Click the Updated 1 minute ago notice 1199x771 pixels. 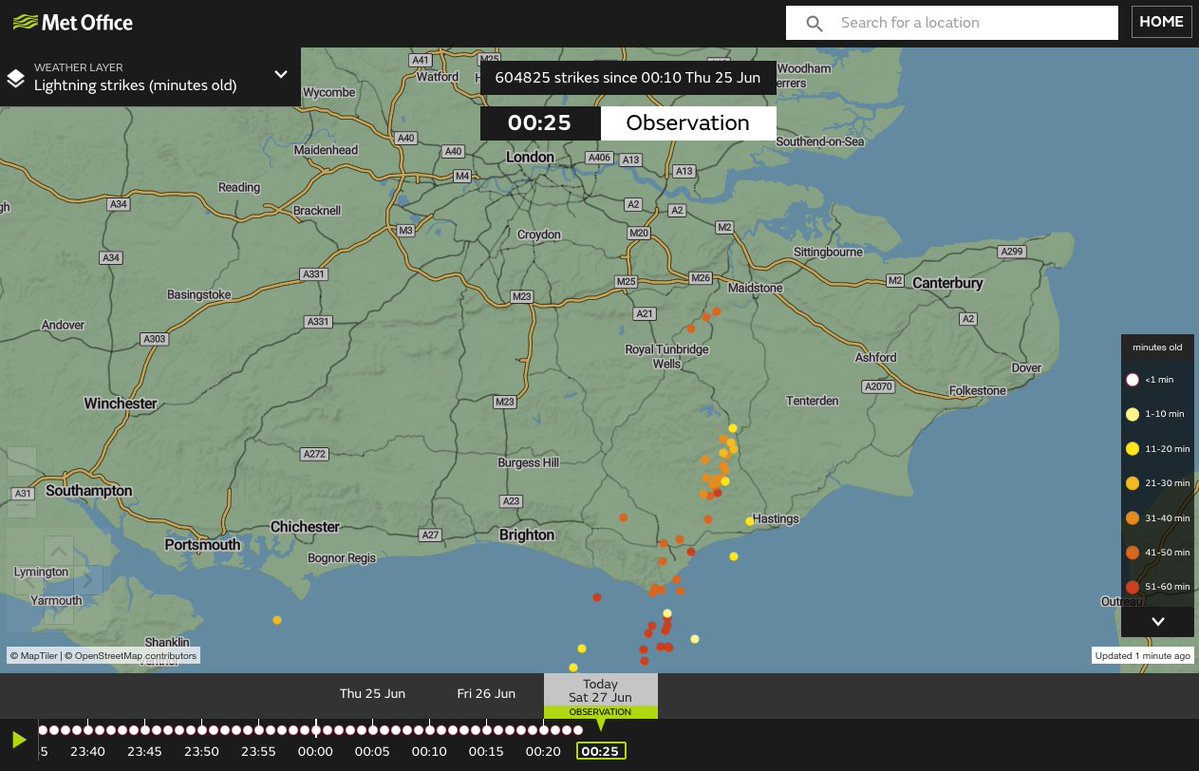(x=1142, y=656)
